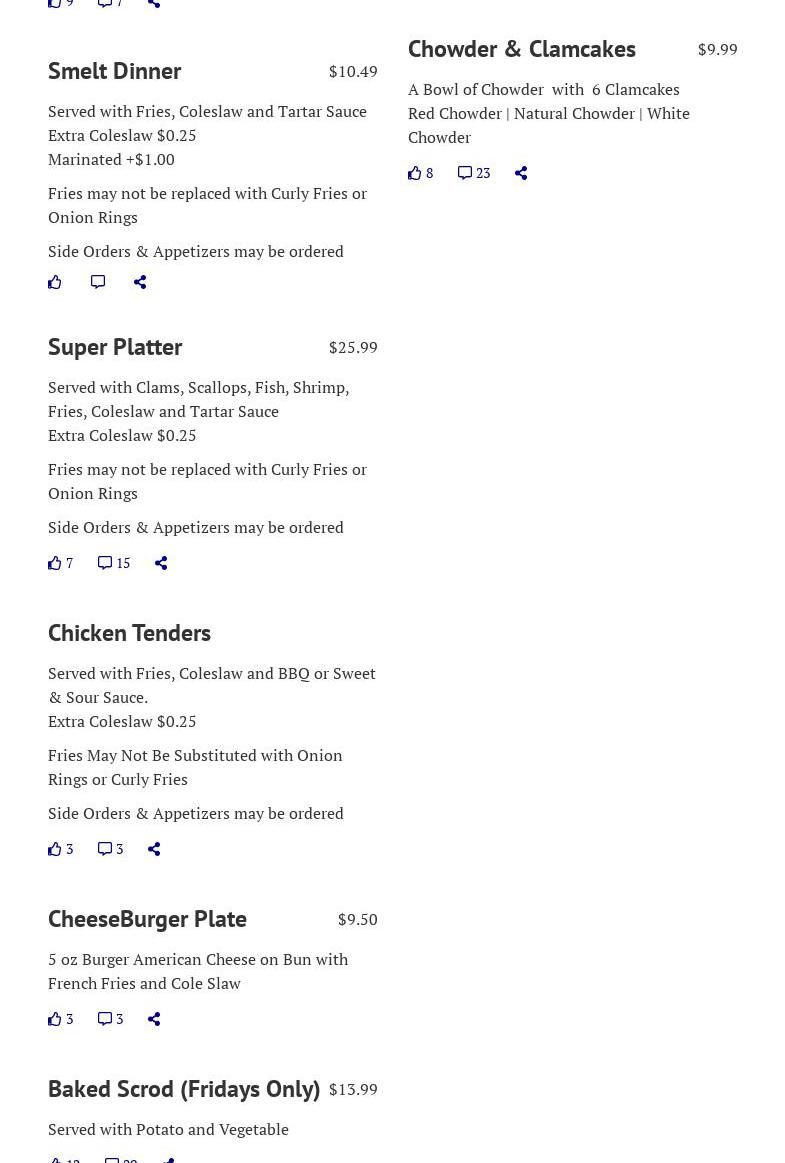The height and width of the screenshot is (1163, 785).
Task: Click the Super Platter heading
Action: (115, 347)
